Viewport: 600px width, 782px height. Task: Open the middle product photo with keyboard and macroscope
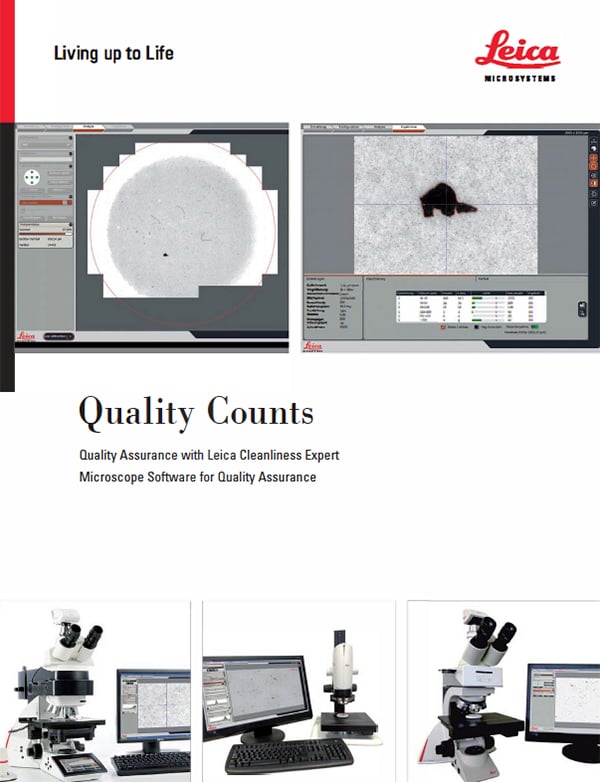(299, 691)
